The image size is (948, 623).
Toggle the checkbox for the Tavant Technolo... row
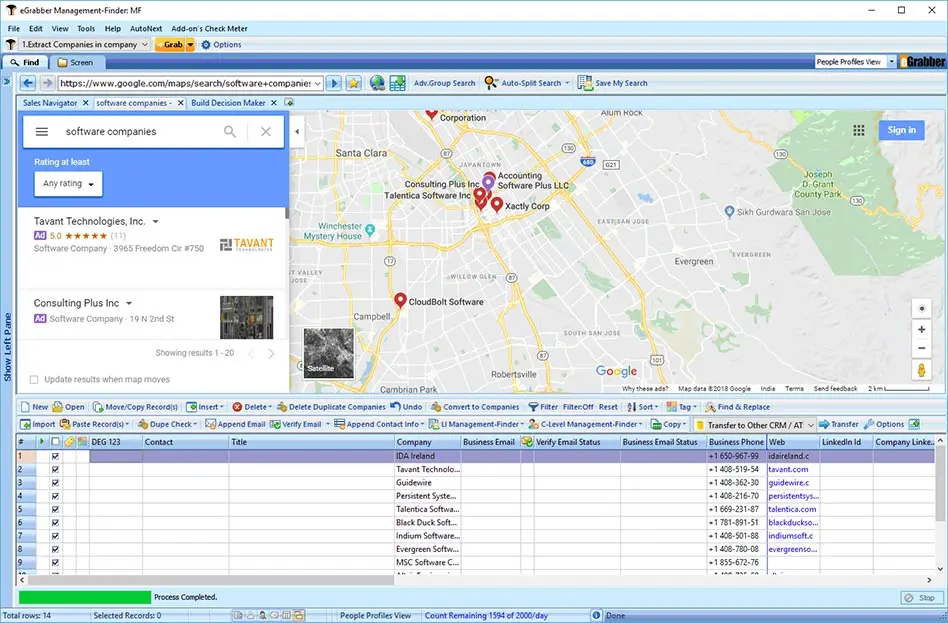pos(55,469)
